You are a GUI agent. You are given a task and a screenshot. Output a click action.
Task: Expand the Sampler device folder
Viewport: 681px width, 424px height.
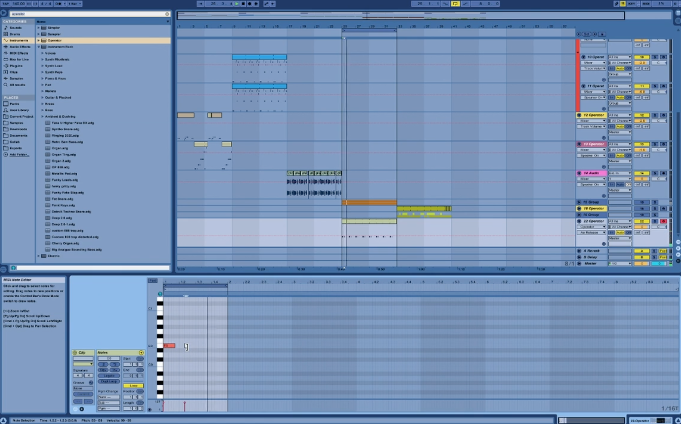pos(38,34)
